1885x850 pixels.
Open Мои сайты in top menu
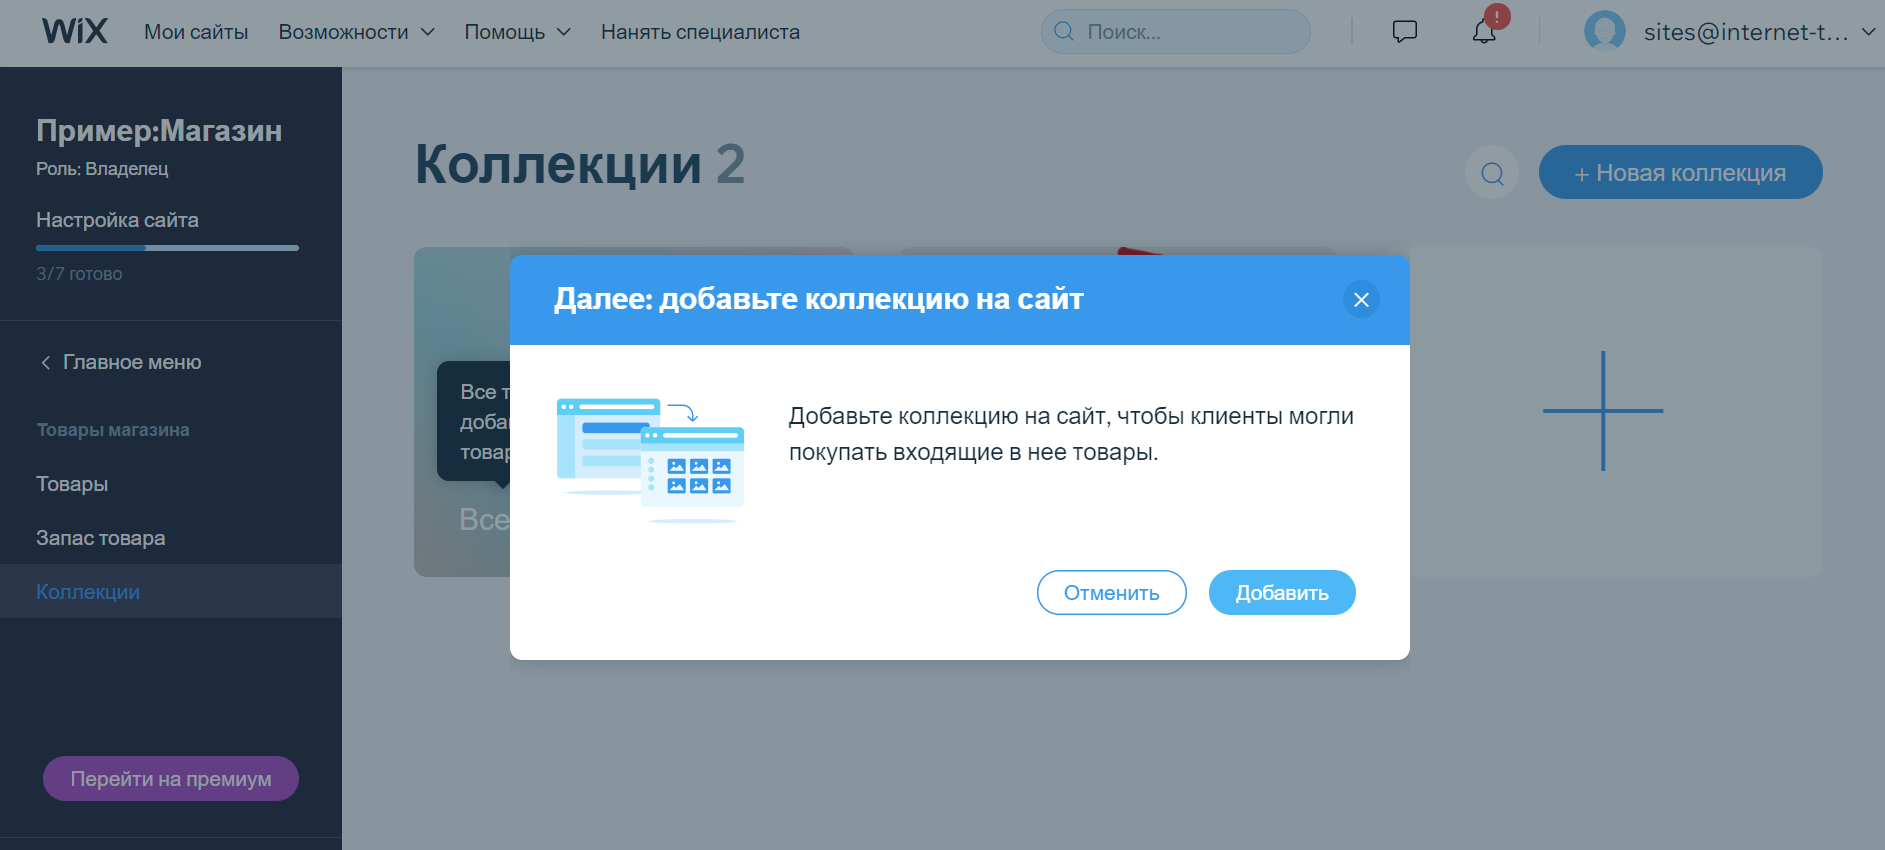coord(196,32)
